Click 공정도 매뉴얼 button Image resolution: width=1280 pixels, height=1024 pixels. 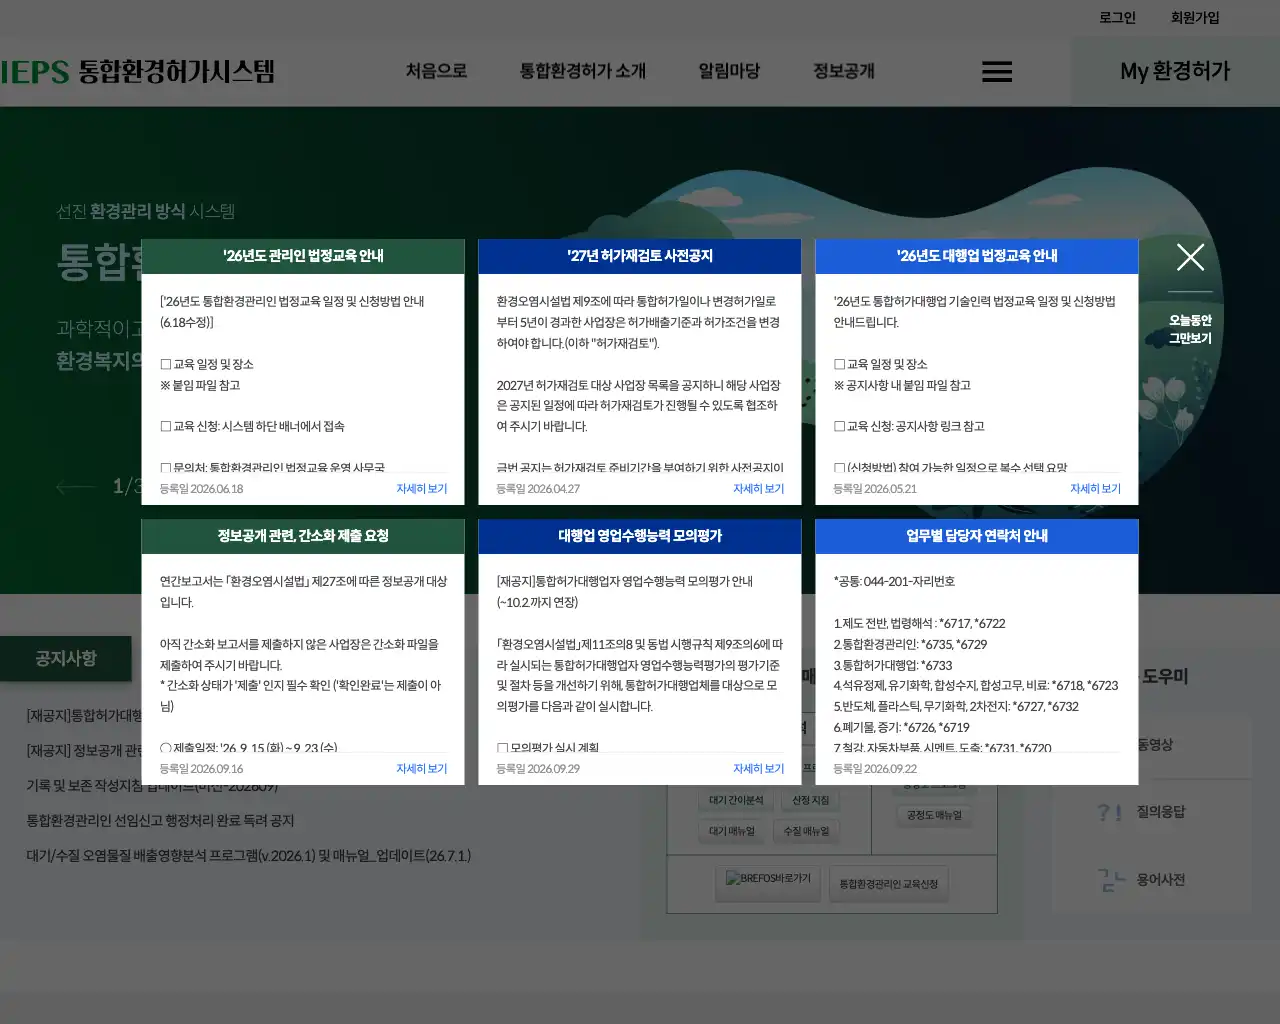point(934,815)
